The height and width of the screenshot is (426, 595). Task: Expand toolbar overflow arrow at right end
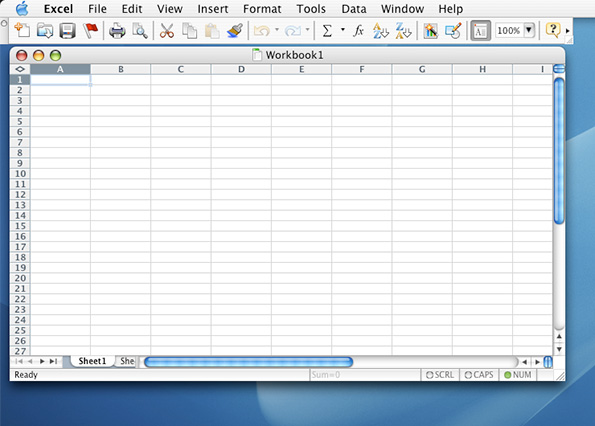pos(568,31)
